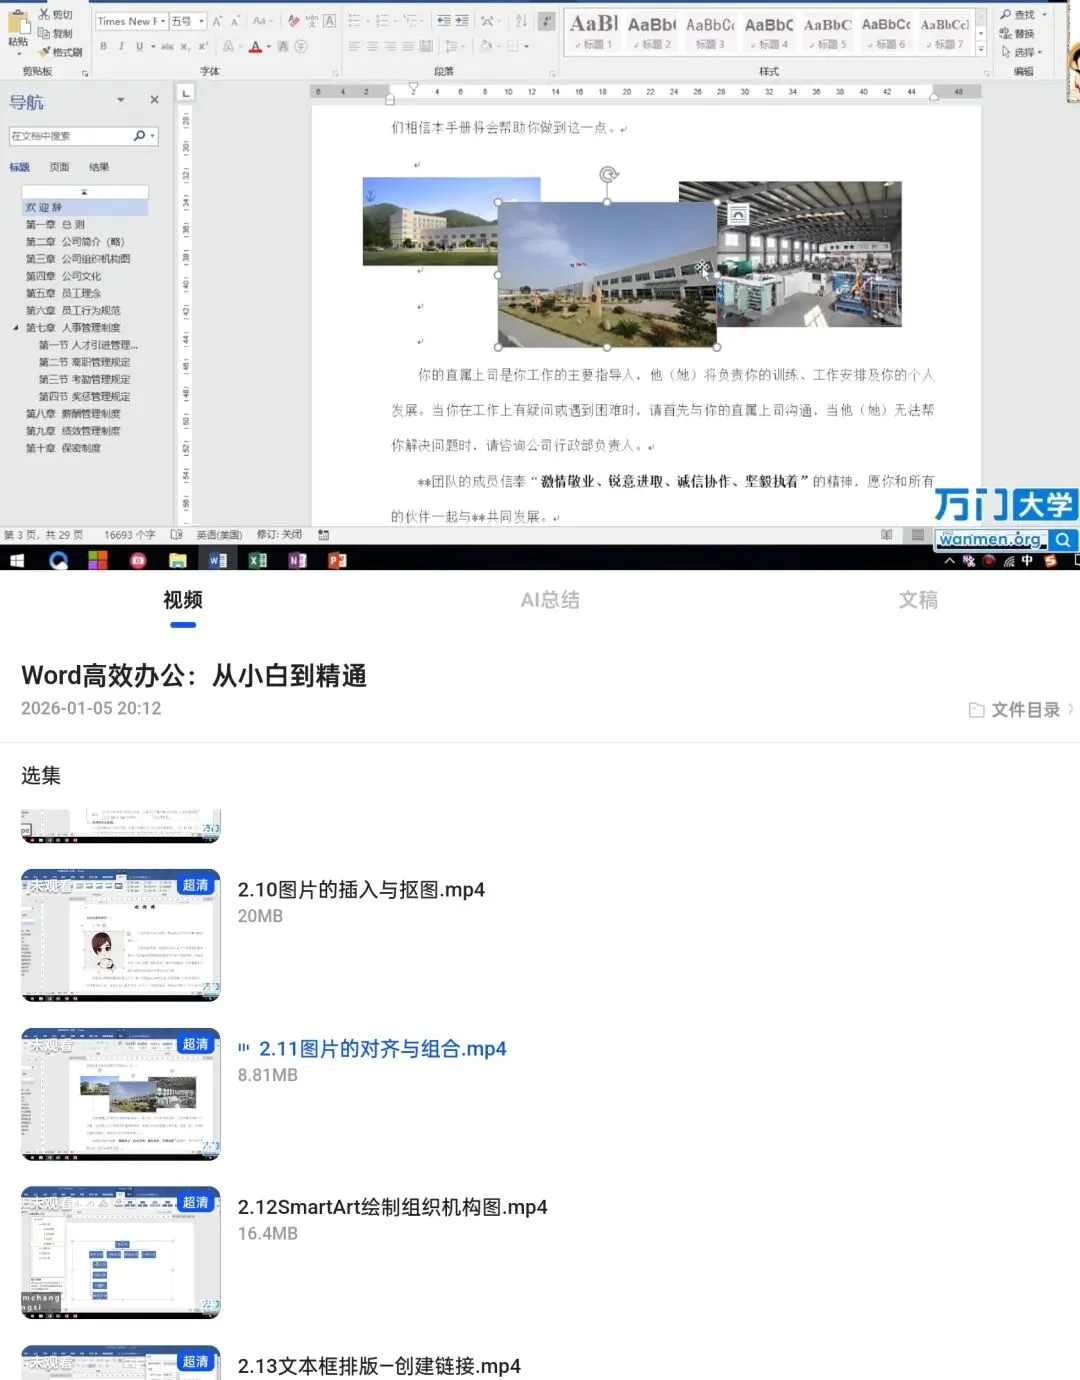1080x1380 pixels.
Task: Click the Windows Start button
Action: click(17, 561)
